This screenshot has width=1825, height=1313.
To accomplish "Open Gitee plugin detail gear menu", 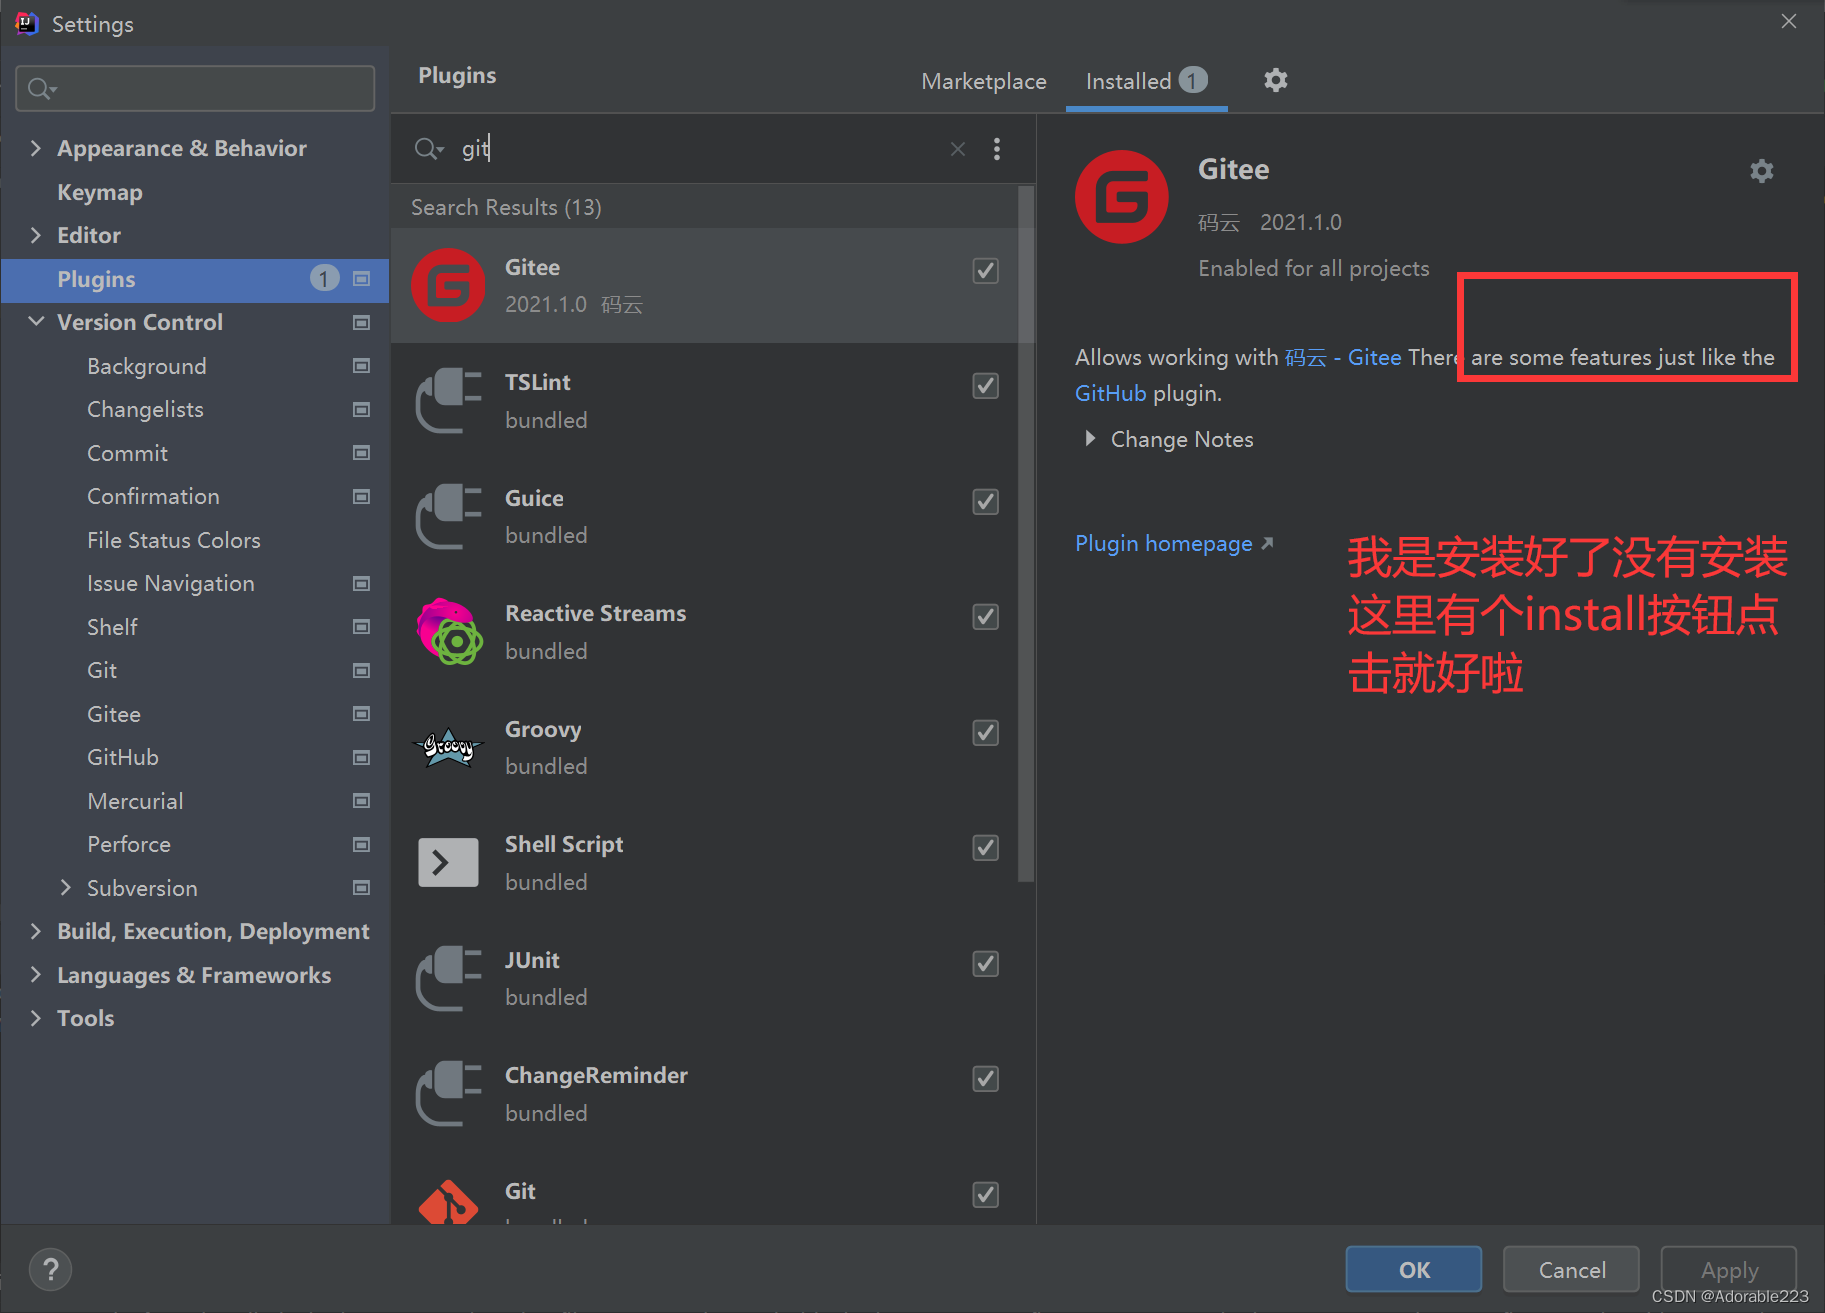I will [1761, 171].
